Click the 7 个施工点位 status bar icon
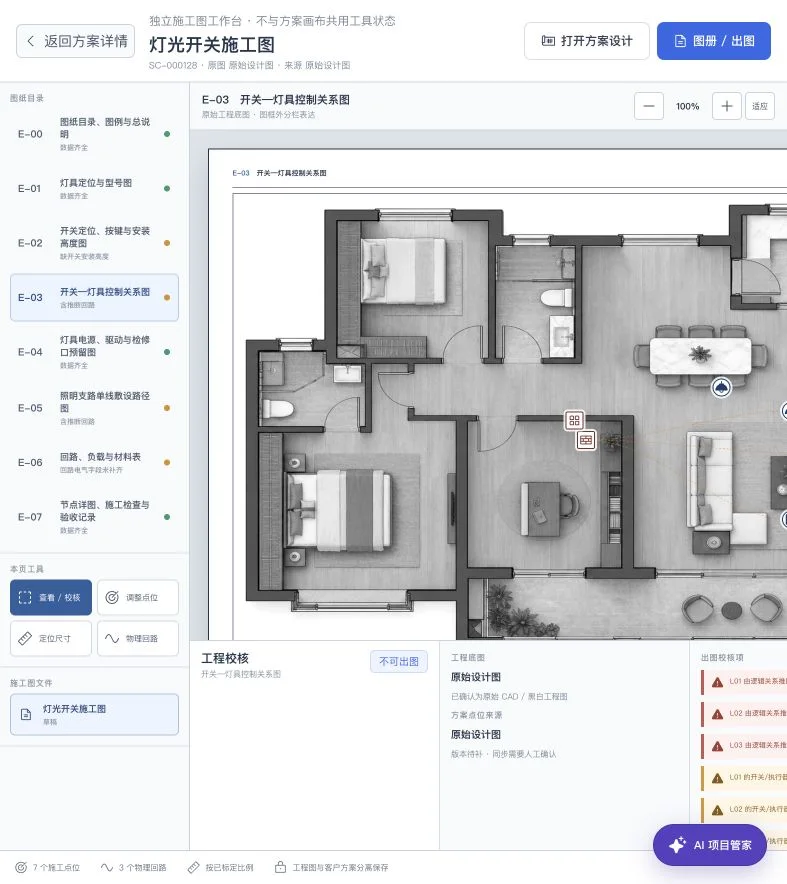 click(x=21, y=868)
